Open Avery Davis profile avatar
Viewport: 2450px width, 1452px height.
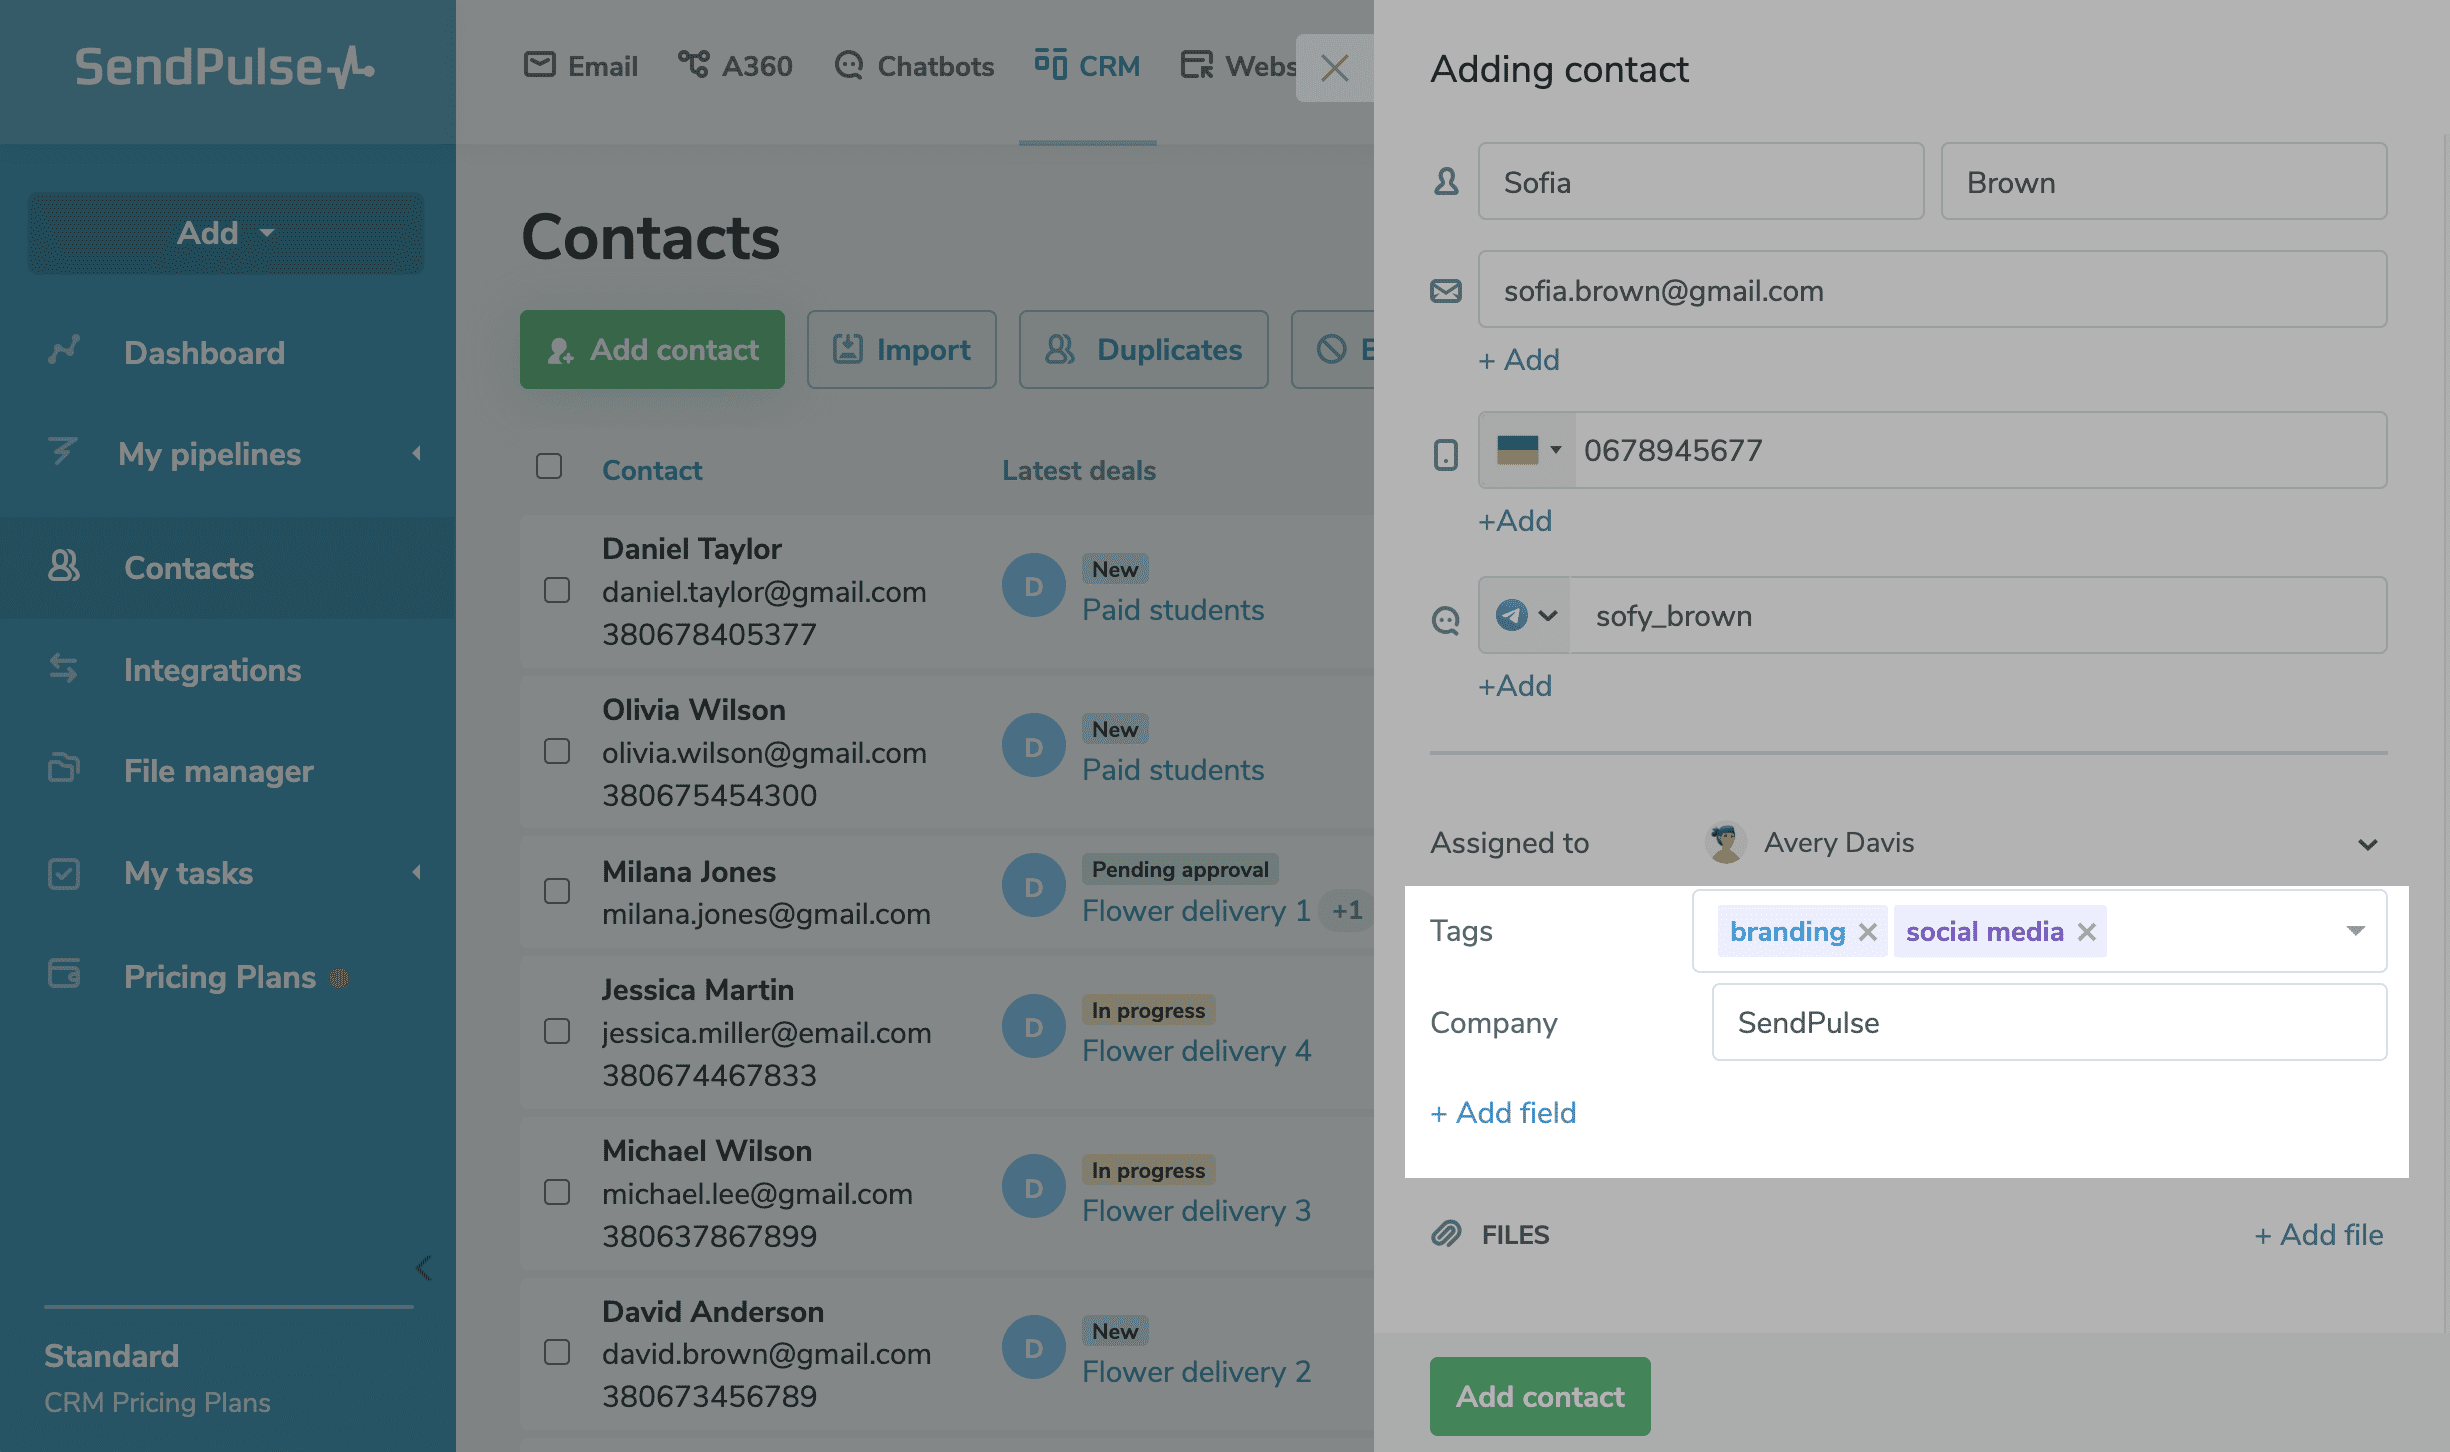[x=1725, y=842]
